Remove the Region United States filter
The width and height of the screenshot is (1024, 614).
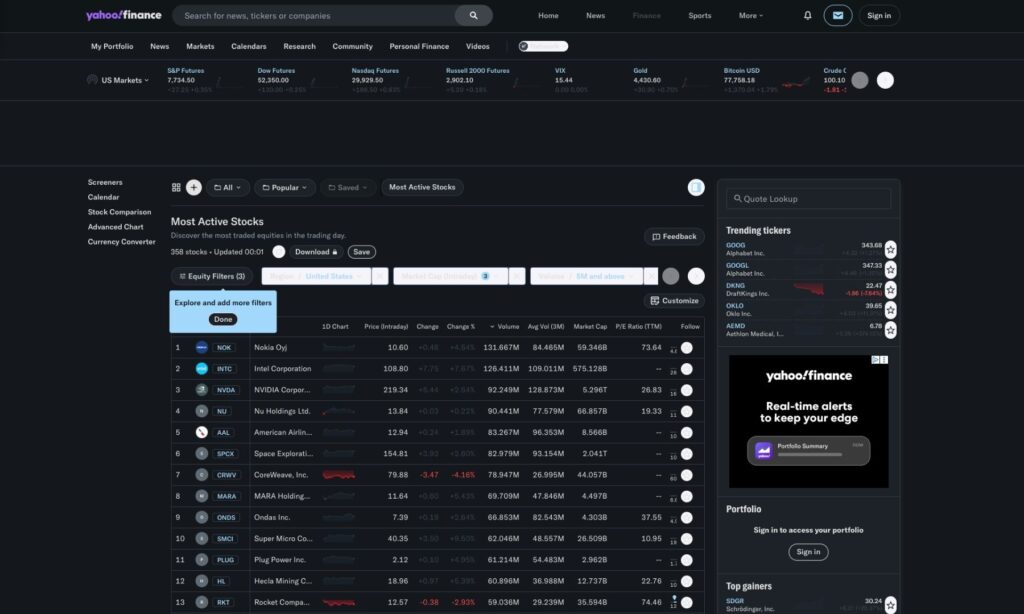click(380, 276)
